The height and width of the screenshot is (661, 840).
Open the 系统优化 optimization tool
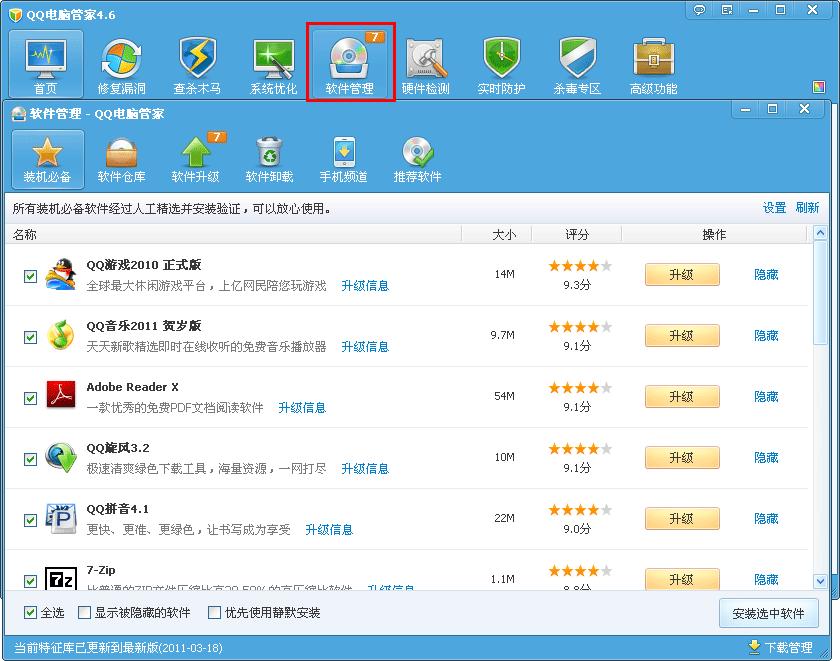tap(272, 63)
